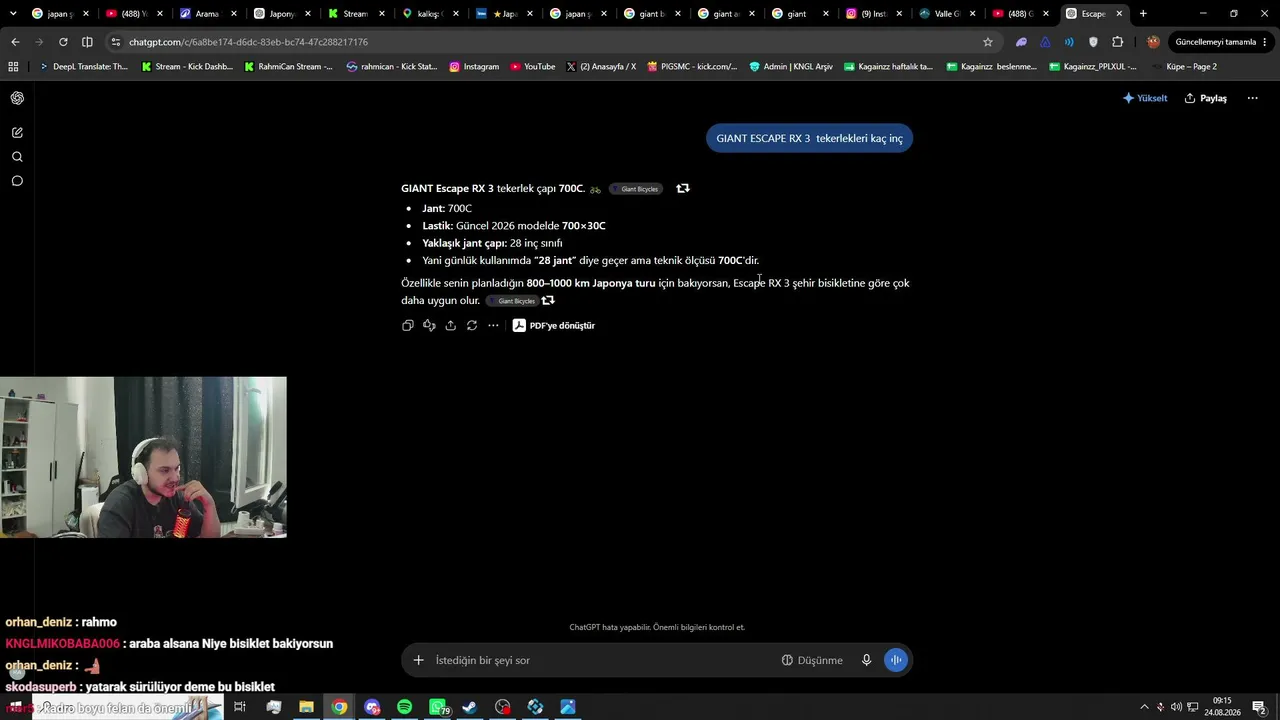The width and height of the screenshot is (1280, 720).
Task: Reload the chatgpt.com page
Action: pyautogui.click(x=63, y=42)
